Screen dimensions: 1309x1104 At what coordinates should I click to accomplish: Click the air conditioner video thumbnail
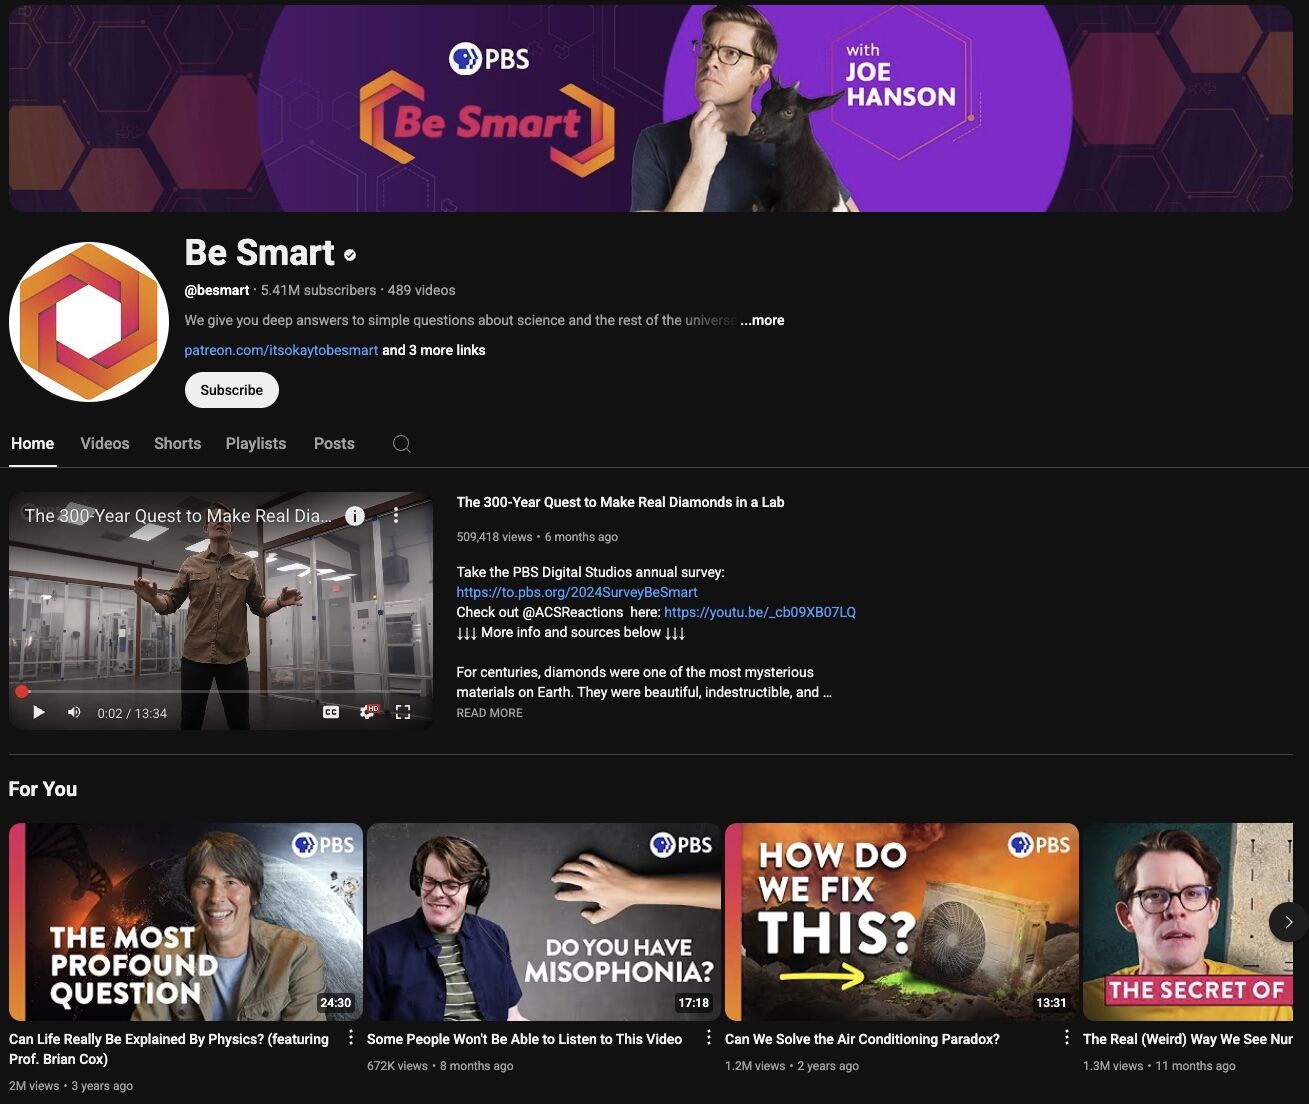902,922
